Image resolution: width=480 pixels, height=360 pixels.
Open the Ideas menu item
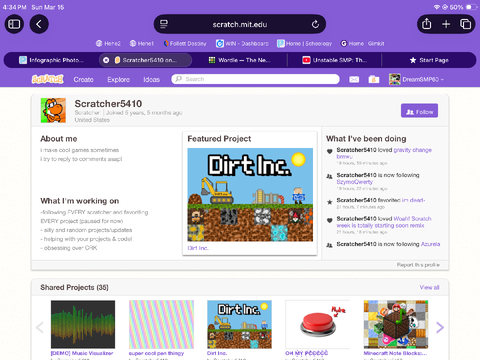152,79
